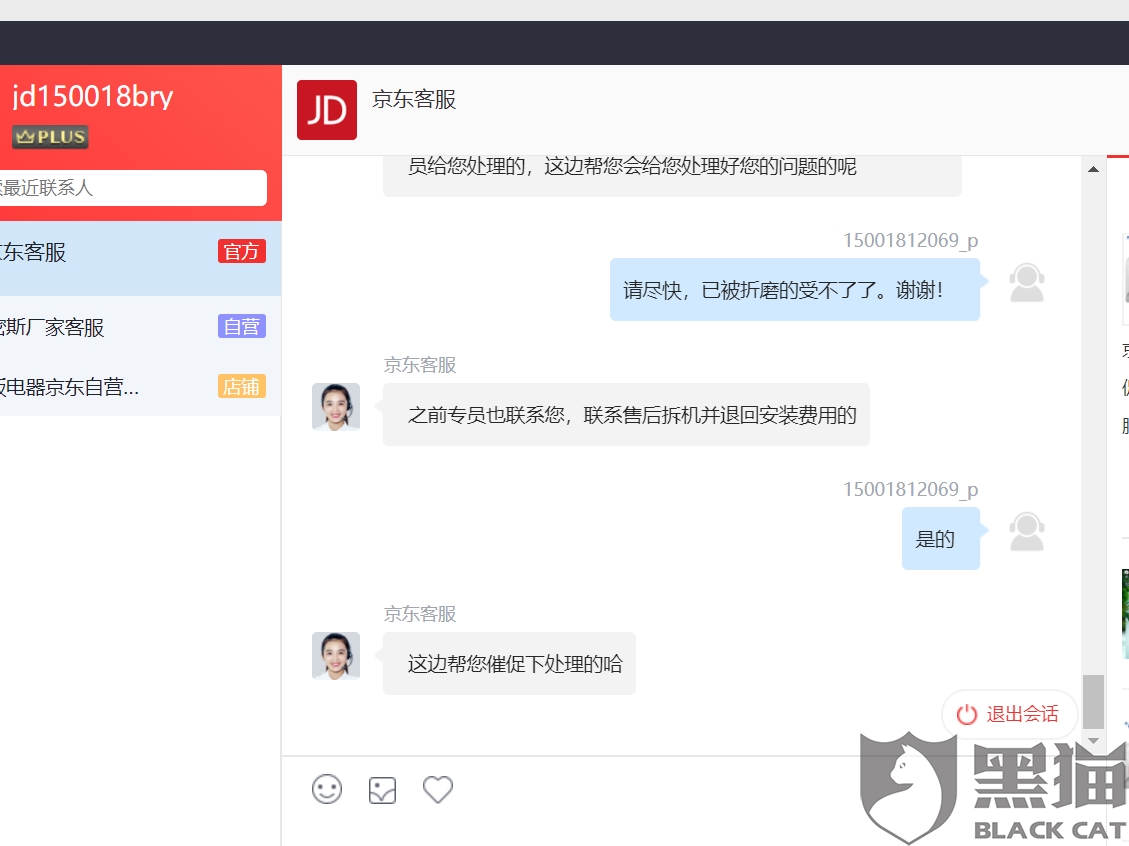1129x846 pixels.
Task: Click the 最近联系人 search field
Action: (x=133, y=188)
